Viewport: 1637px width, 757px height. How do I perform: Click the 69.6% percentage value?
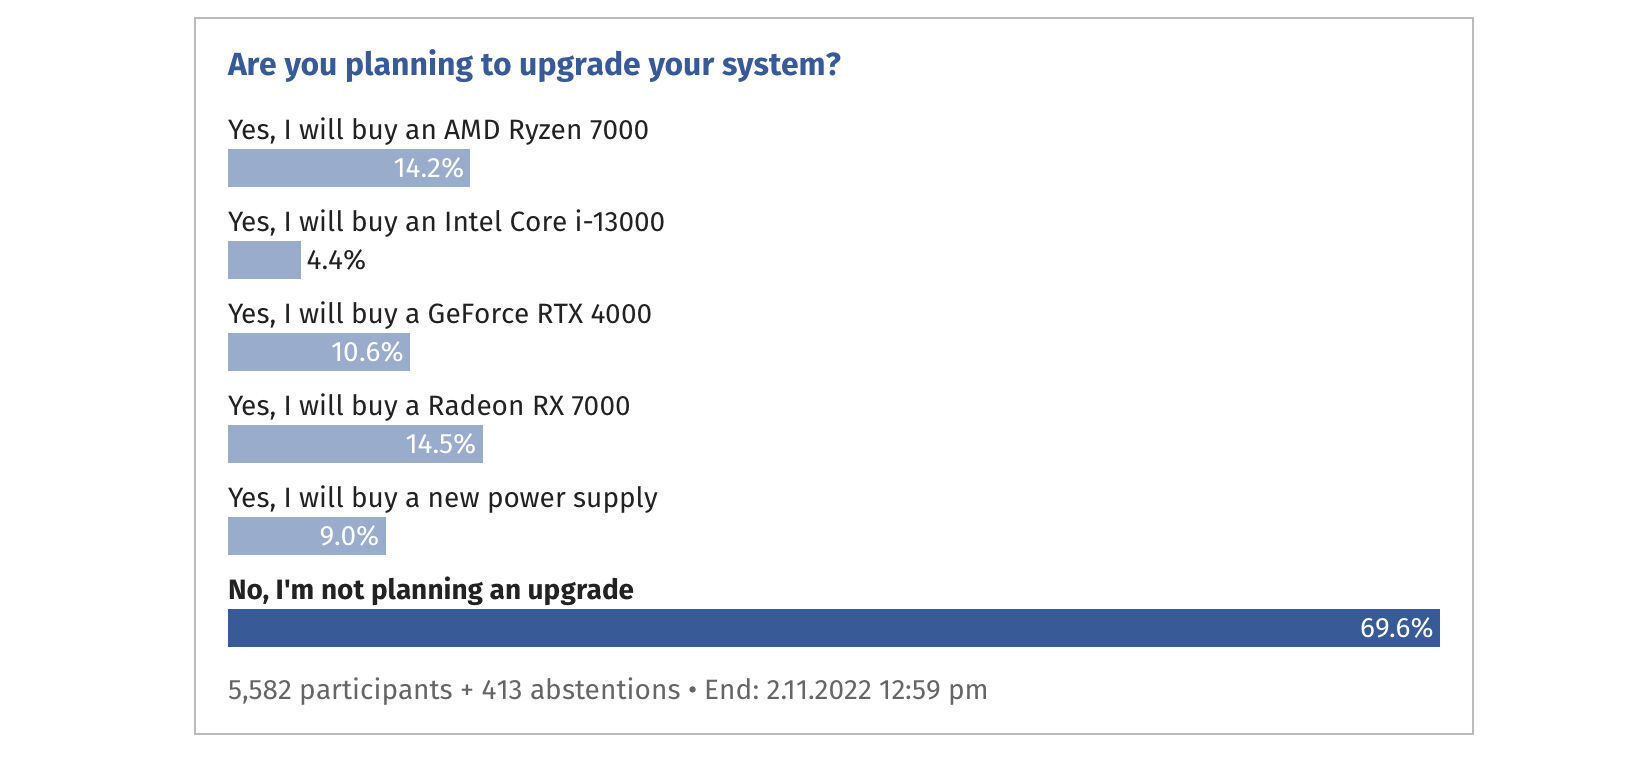(x=1396, y=628)
